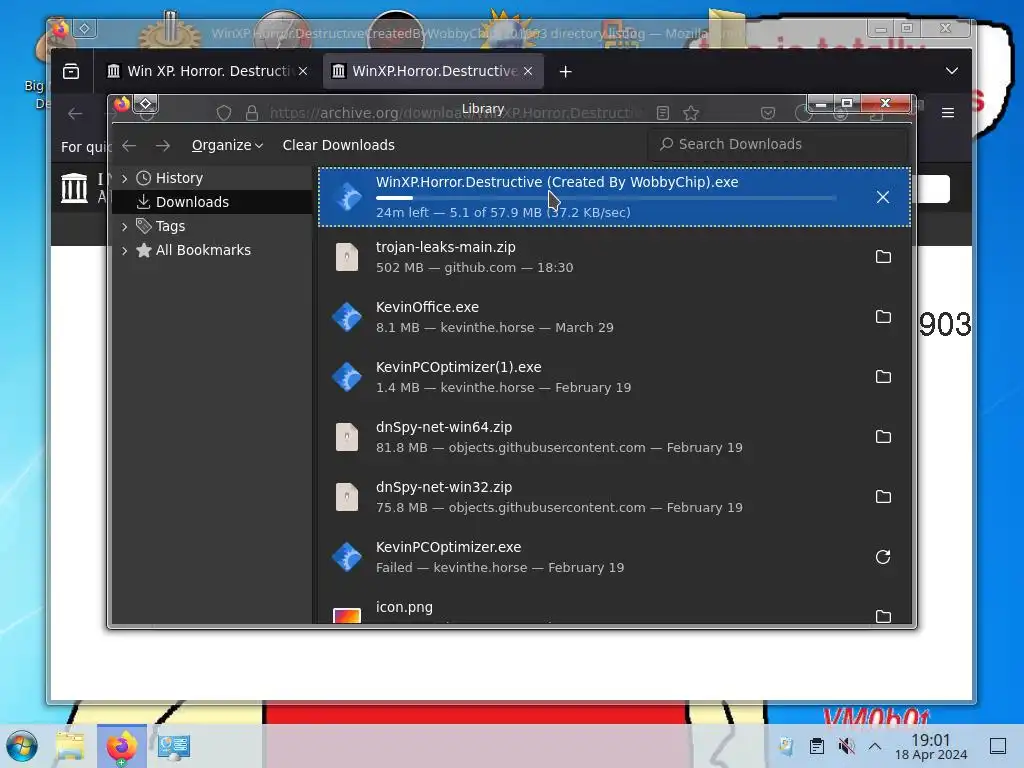Open the Windows Start menu

22,746
